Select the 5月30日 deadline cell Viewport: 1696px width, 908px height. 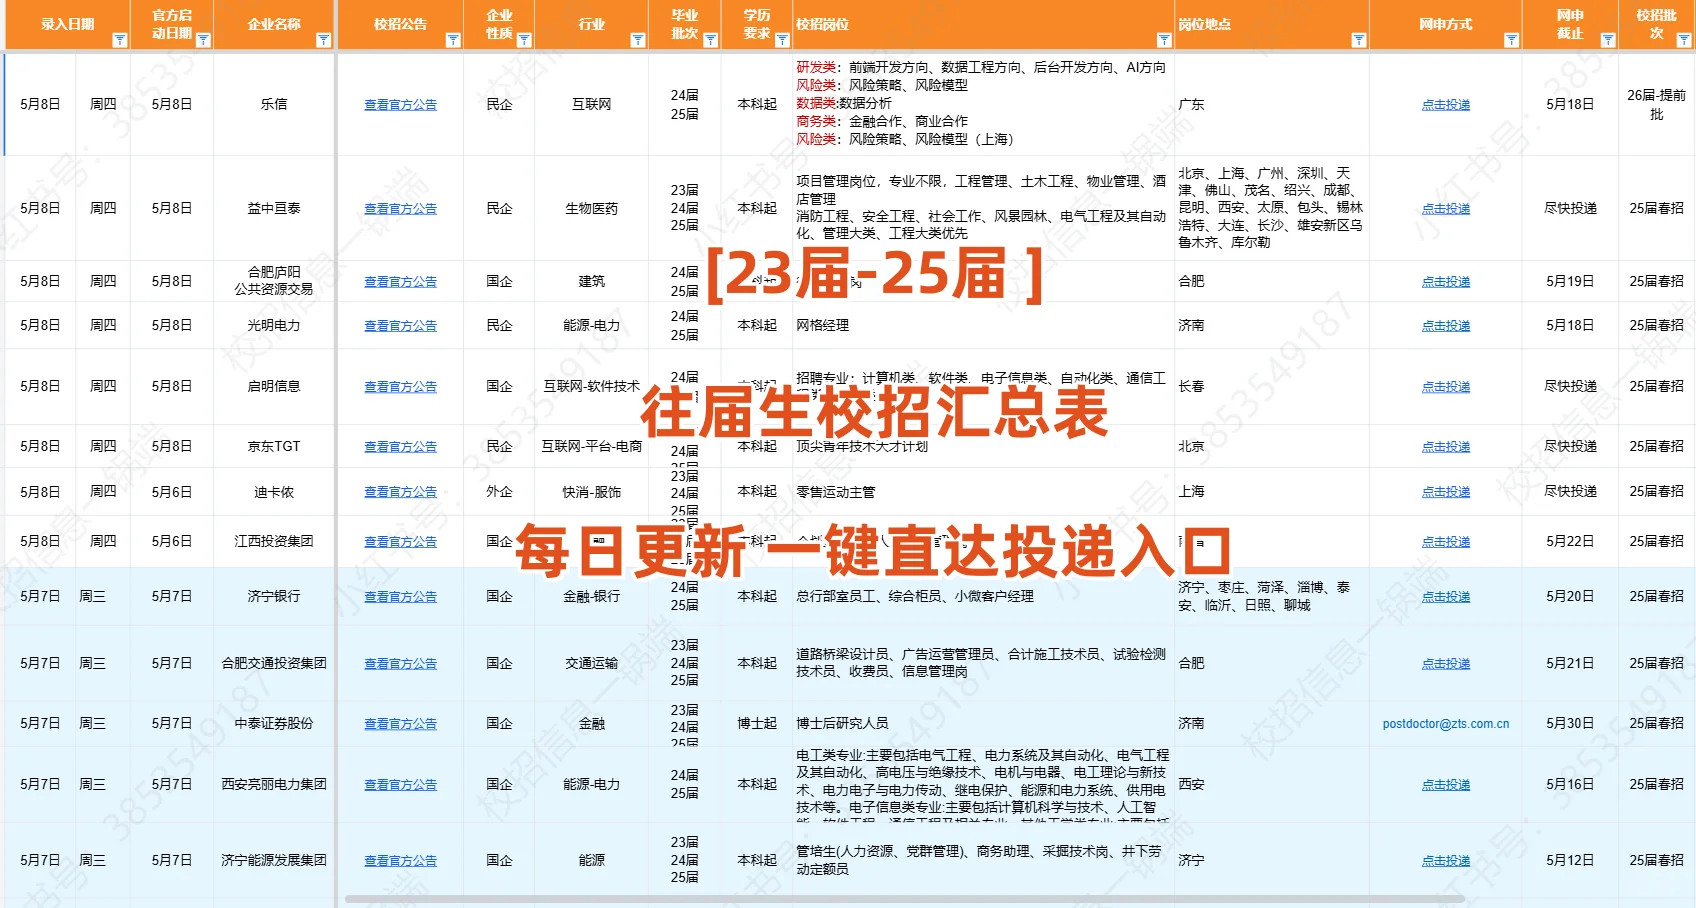pos(1570,723)
